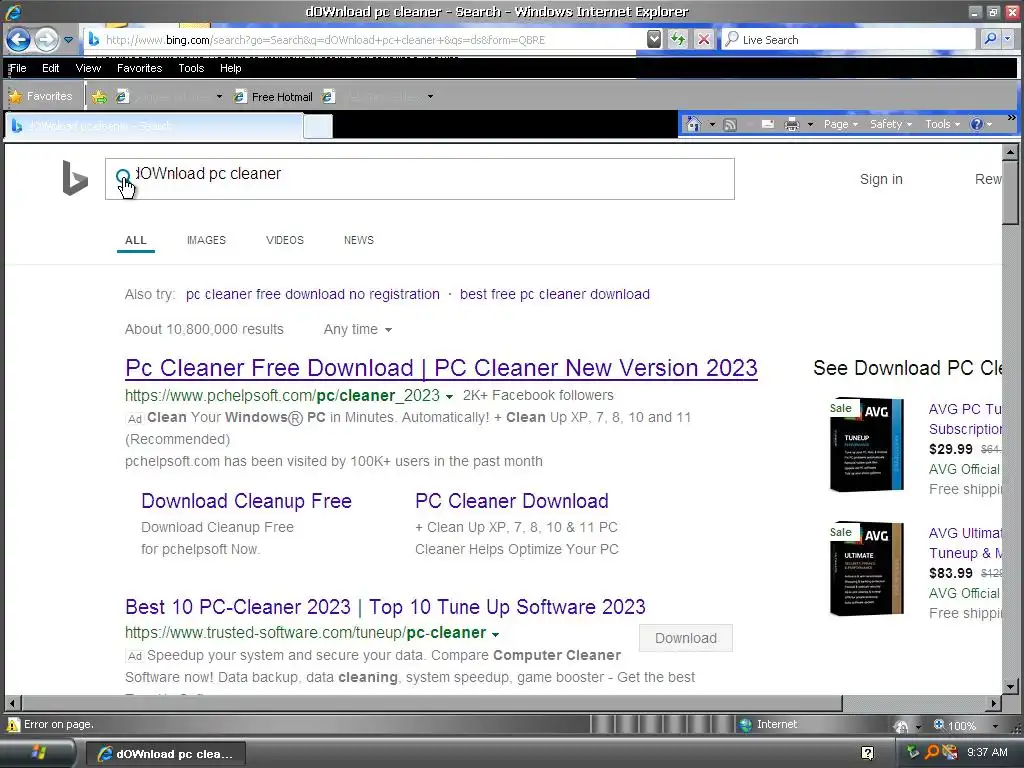Switch to the VIDEOS tab
This screenshot has height=768, width=1024.
point(285,240)
